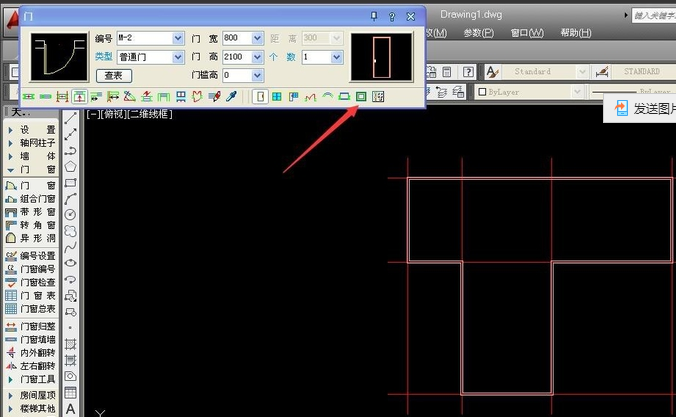Open help via the question mark icon

[392, 16]
